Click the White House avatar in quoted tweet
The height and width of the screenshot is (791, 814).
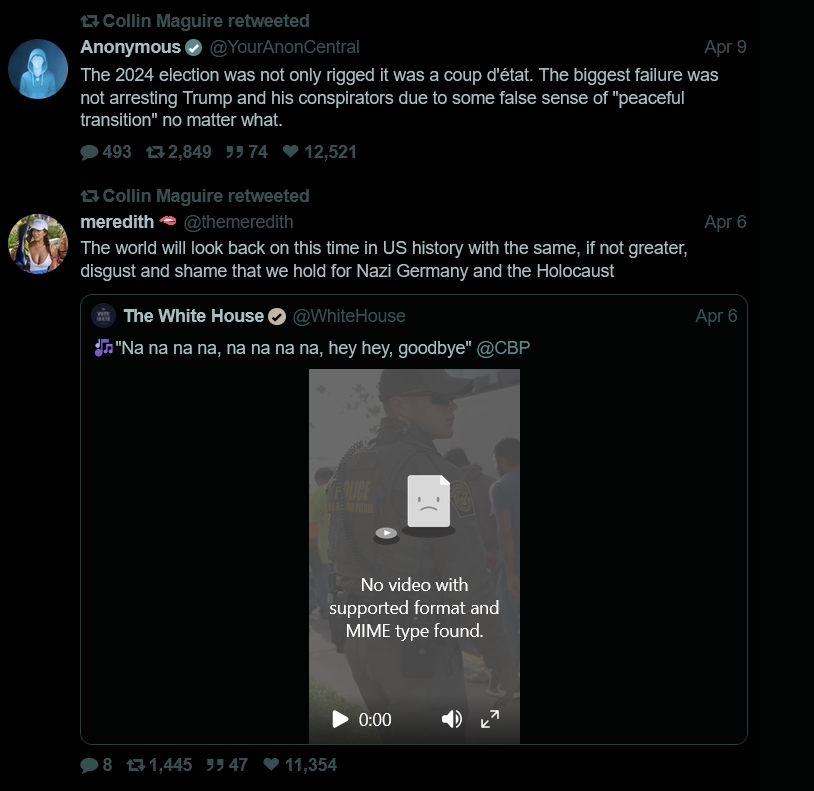(x=104, y=316)
